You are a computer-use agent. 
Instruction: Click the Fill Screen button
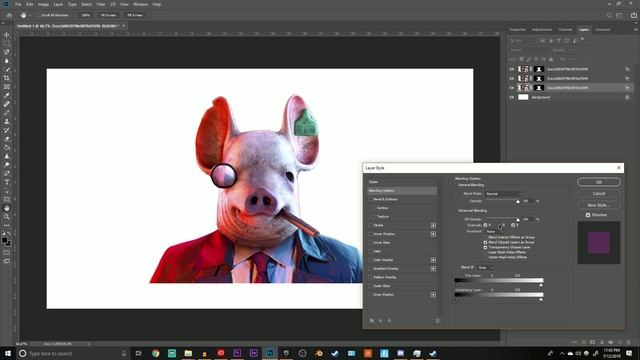click(135, 15)
